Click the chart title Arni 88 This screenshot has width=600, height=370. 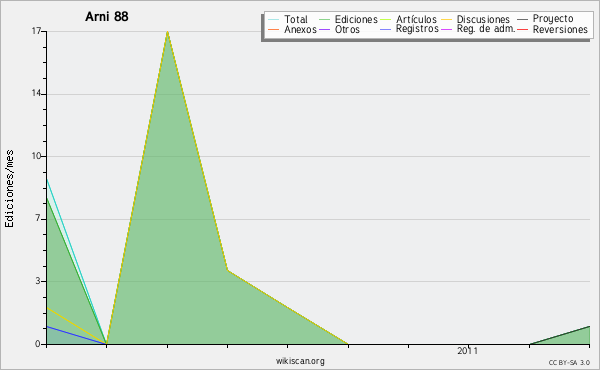(107, 17)
